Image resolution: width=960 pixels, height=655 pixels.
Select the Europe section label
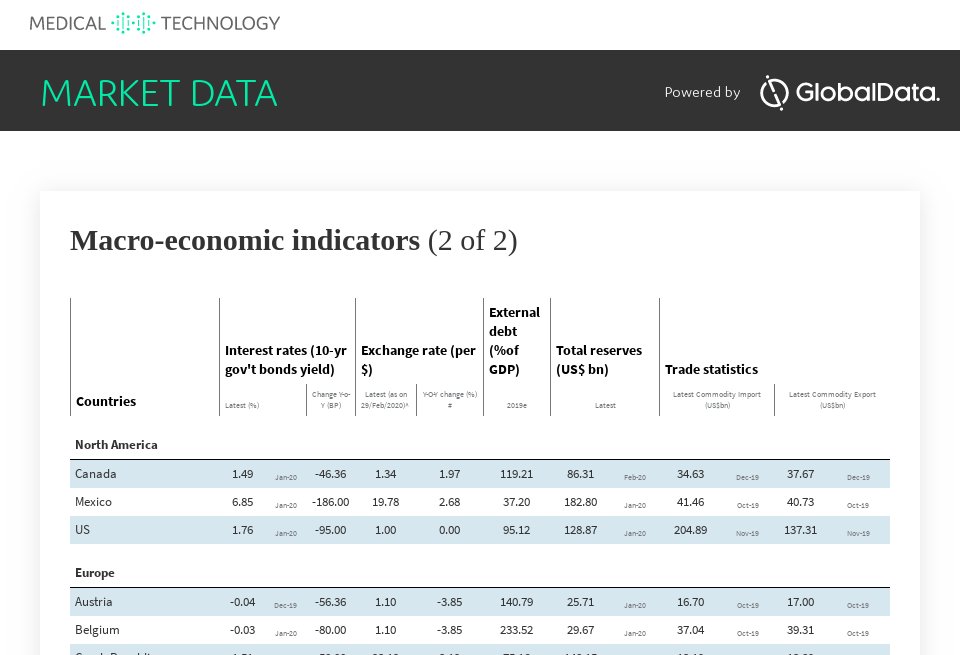[x=95, y=573]
